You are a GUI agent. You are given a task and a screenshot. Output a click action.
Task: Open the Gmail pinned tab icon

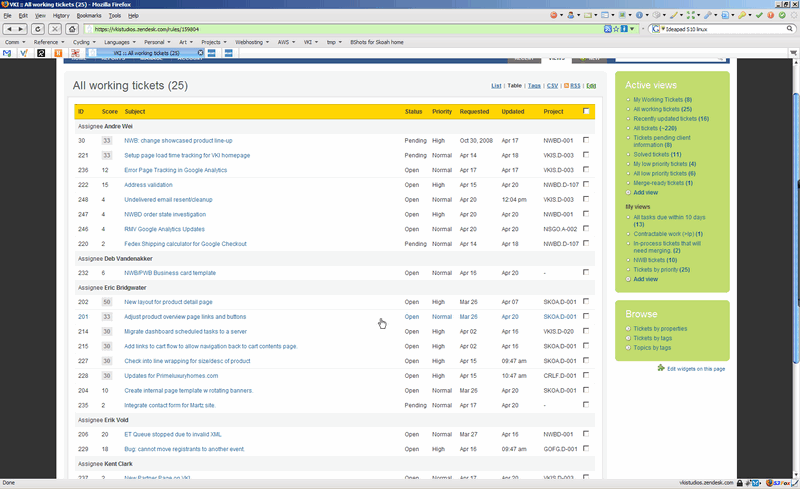coord(7,53)
